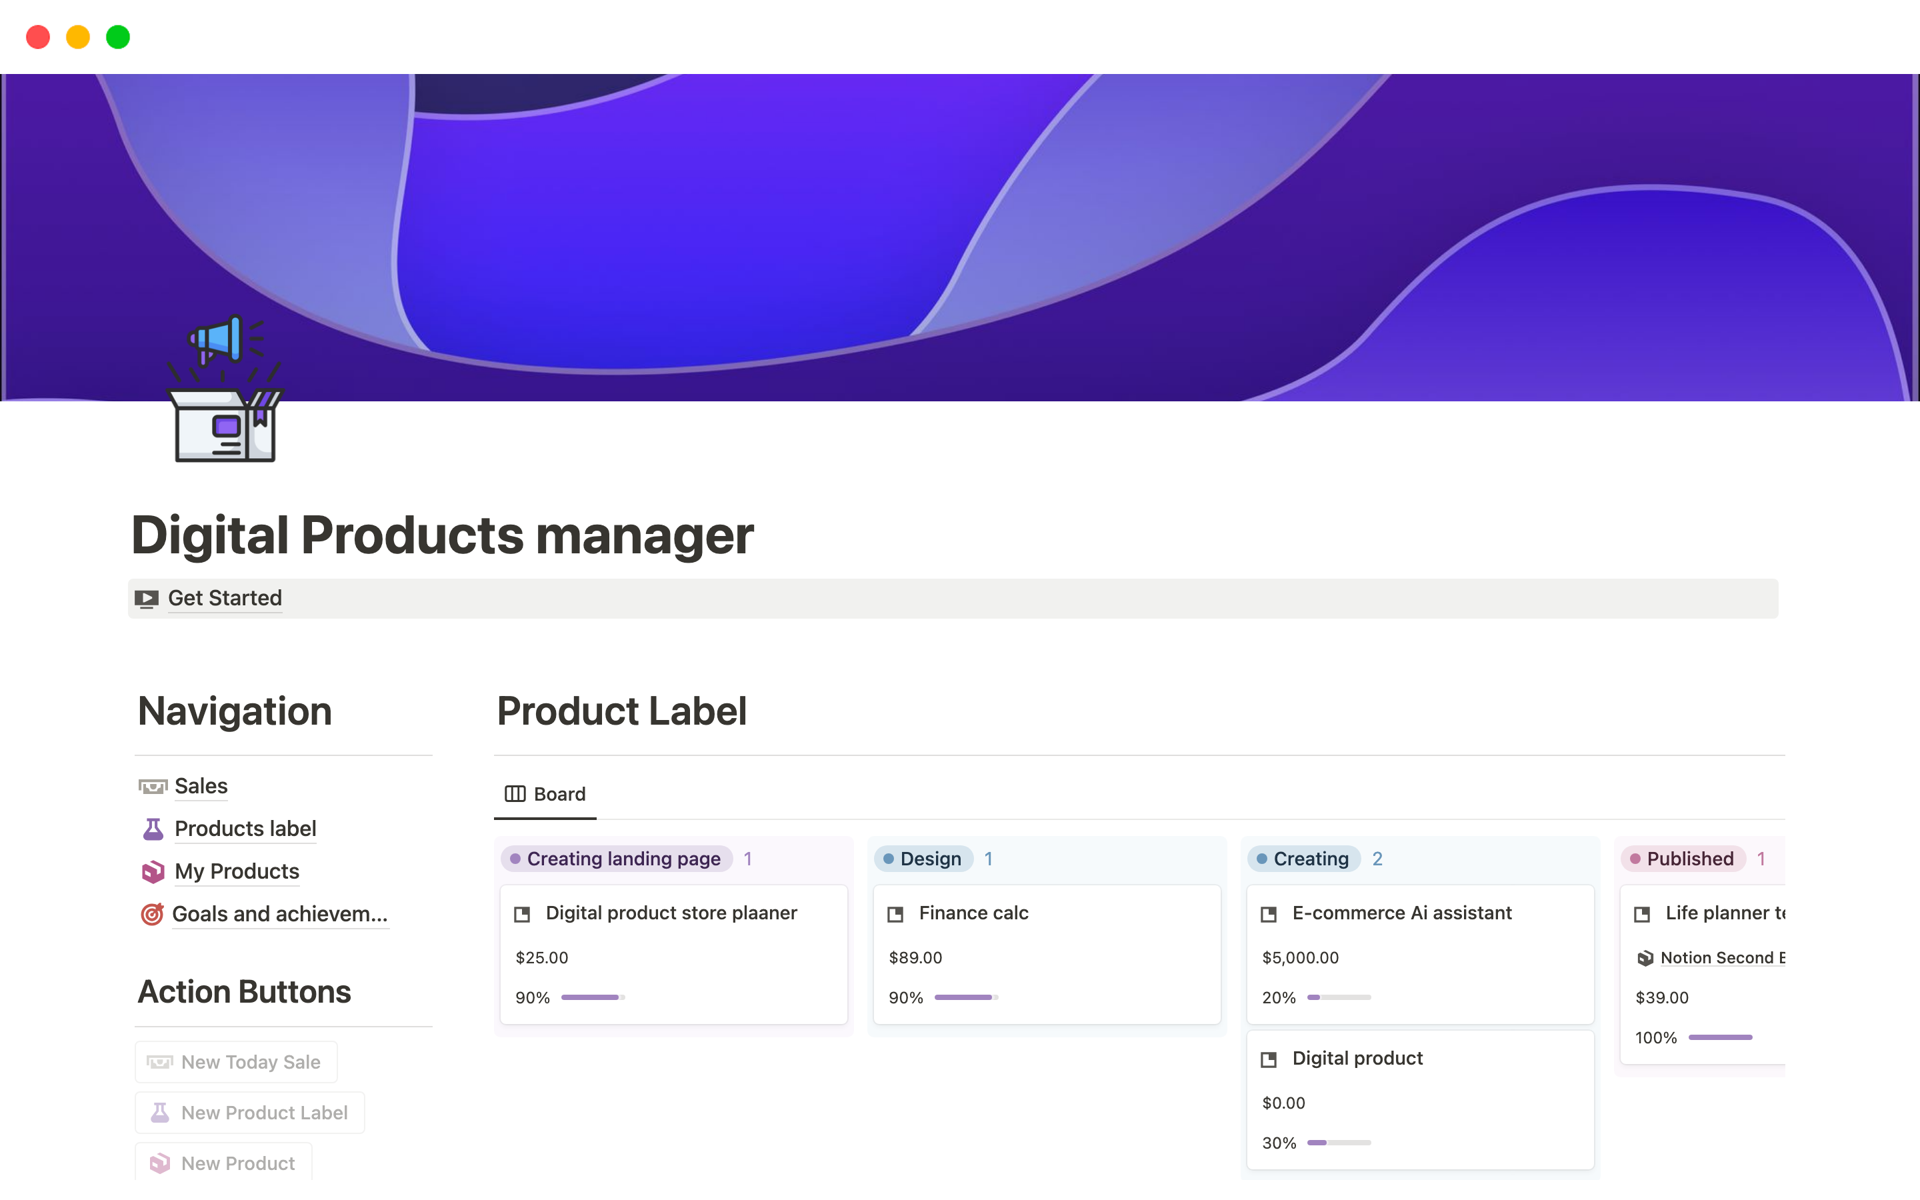Screen dimensions: 1920x1200
Task: Click the flask icon beside Products label
Action: 153,829
